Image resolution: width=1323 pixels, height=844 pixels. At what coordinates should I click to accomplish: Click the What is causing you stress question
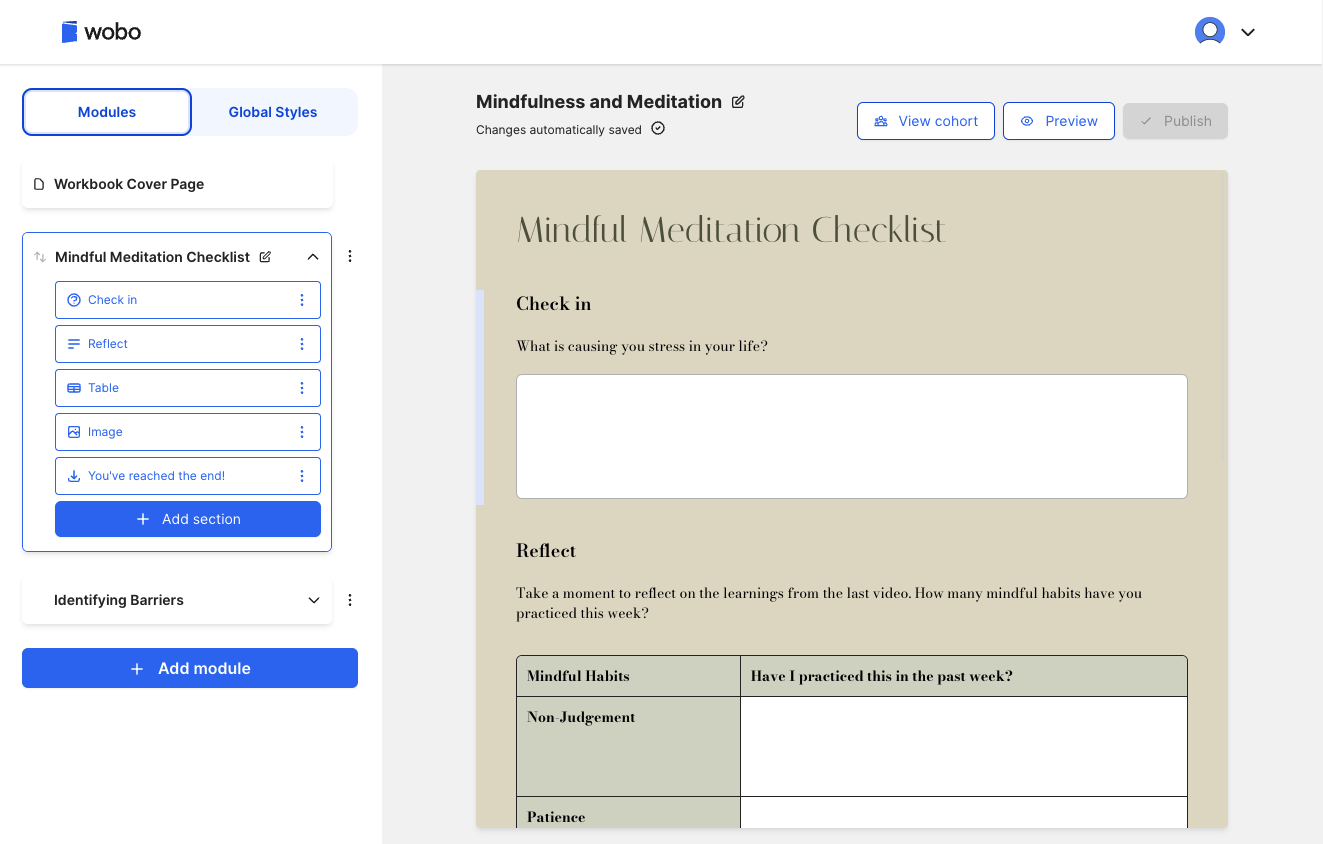coord(642,347)
